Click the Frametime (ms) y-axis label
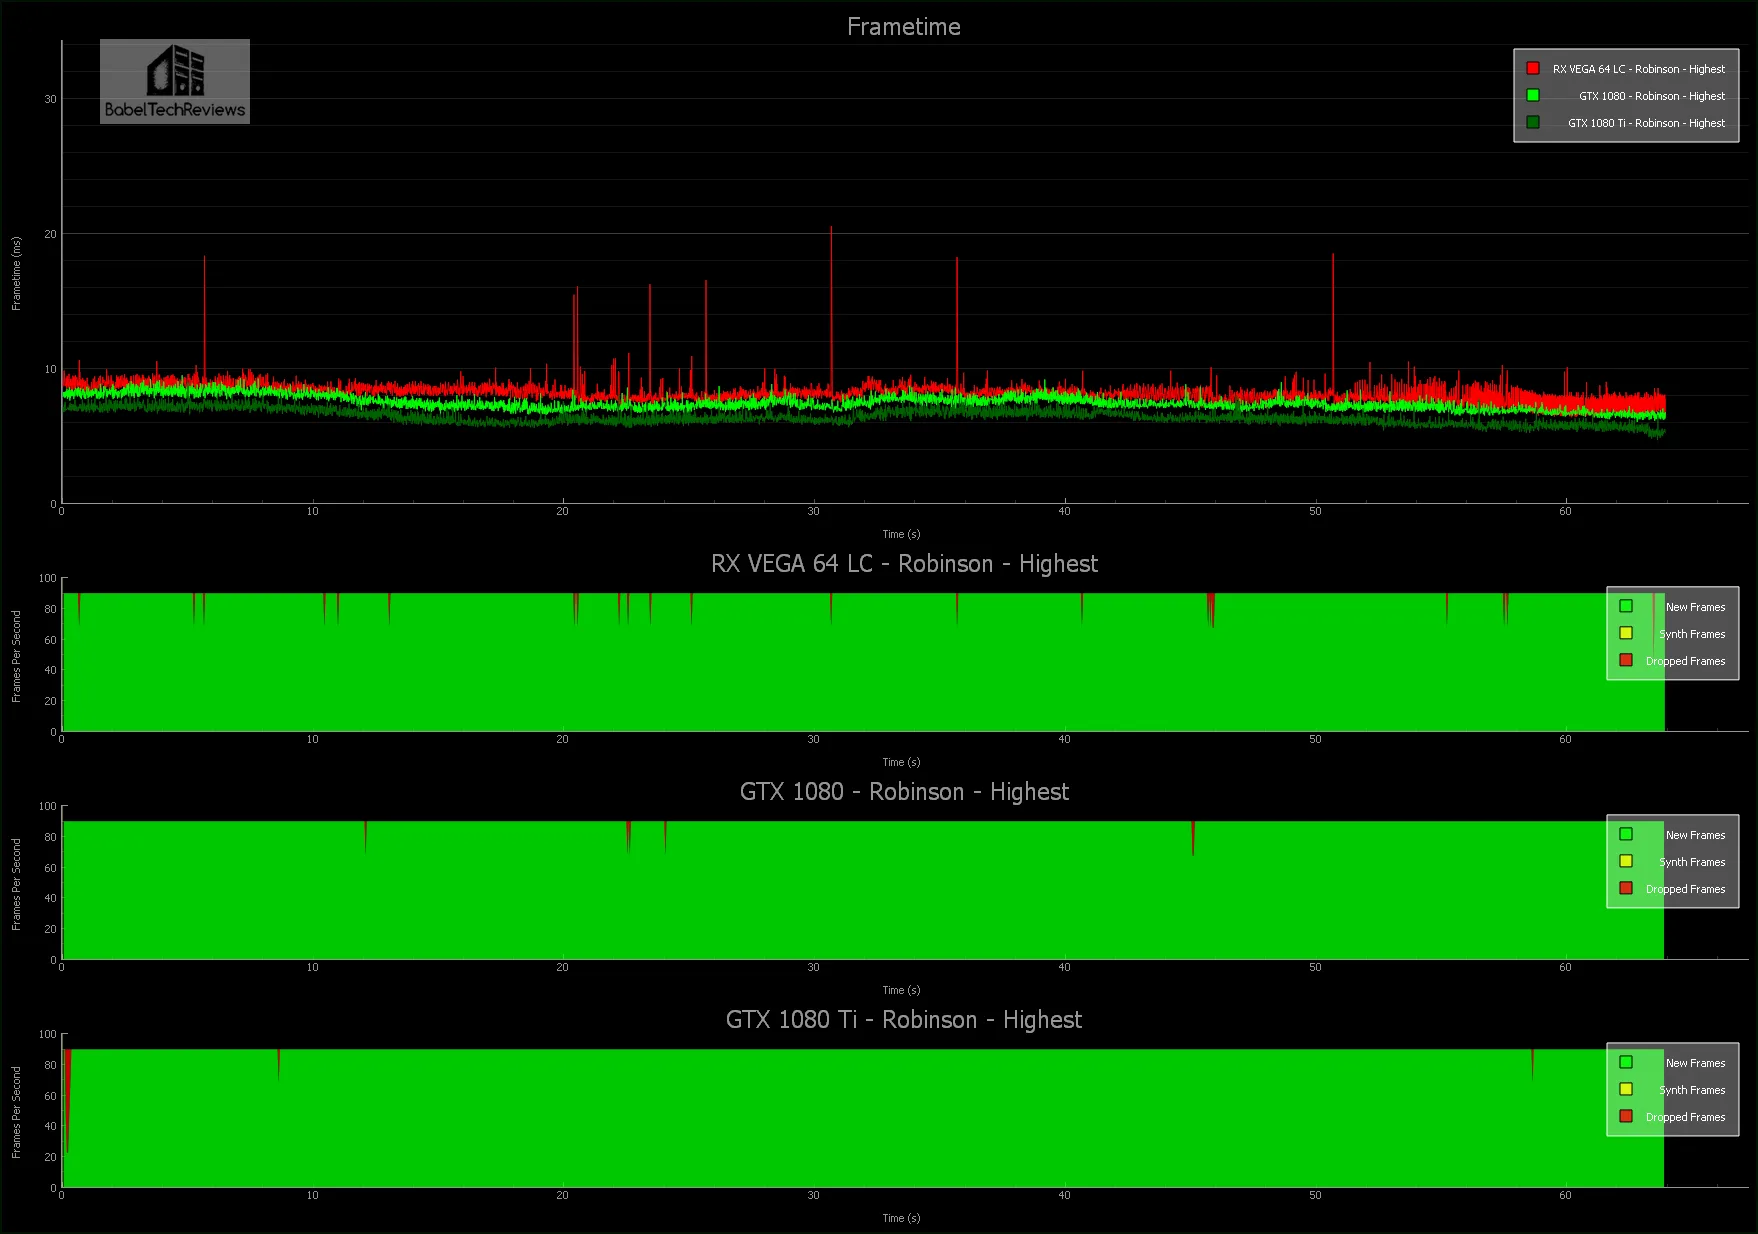 click(16, 273)
